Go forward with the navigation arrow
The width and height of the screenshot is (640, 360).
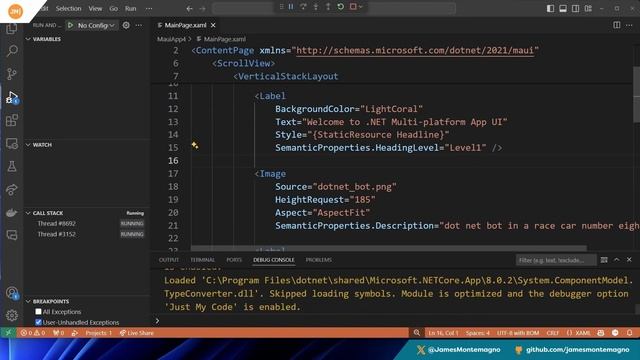[x=202, y=8]
